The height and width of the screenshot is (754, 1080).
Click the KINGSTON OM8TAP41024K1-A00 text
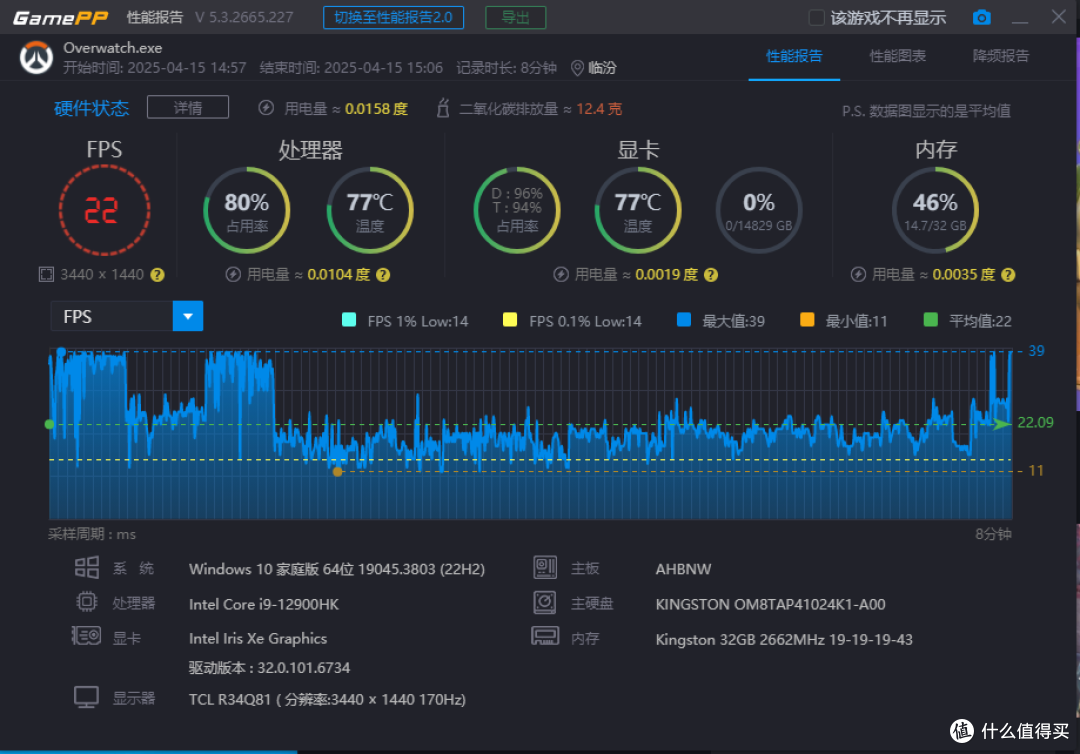pos(771,604)
